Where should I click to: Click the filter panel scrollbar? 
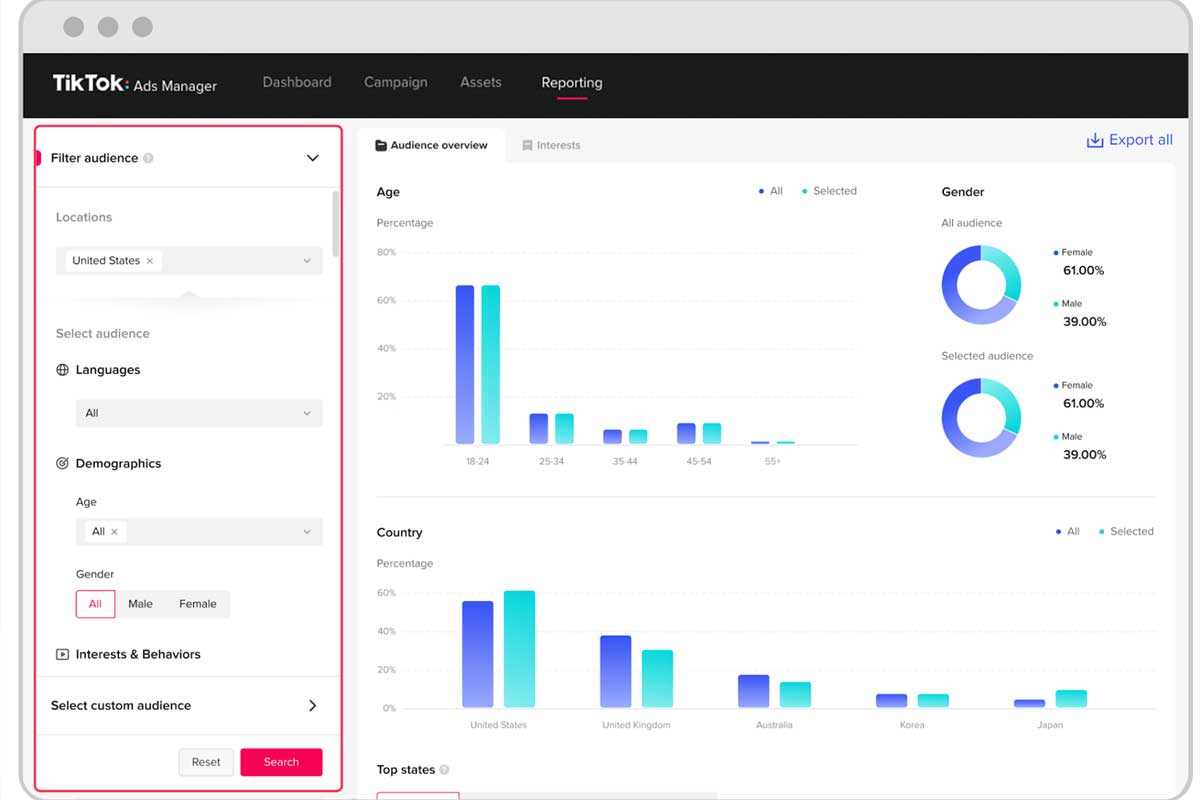(336, 223)
